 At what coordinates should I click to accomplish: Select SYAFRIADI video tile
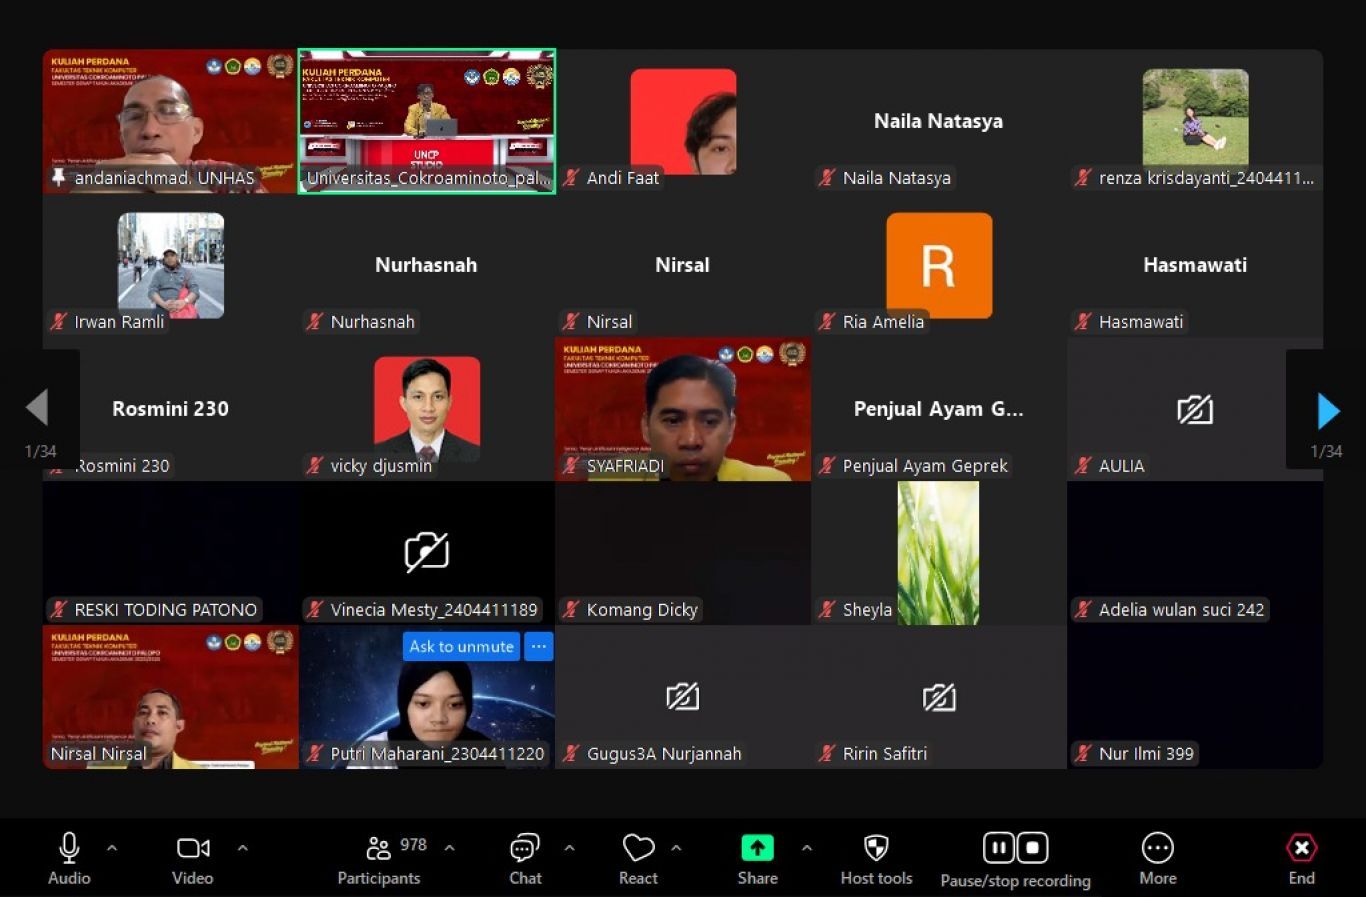pos(683,410)
